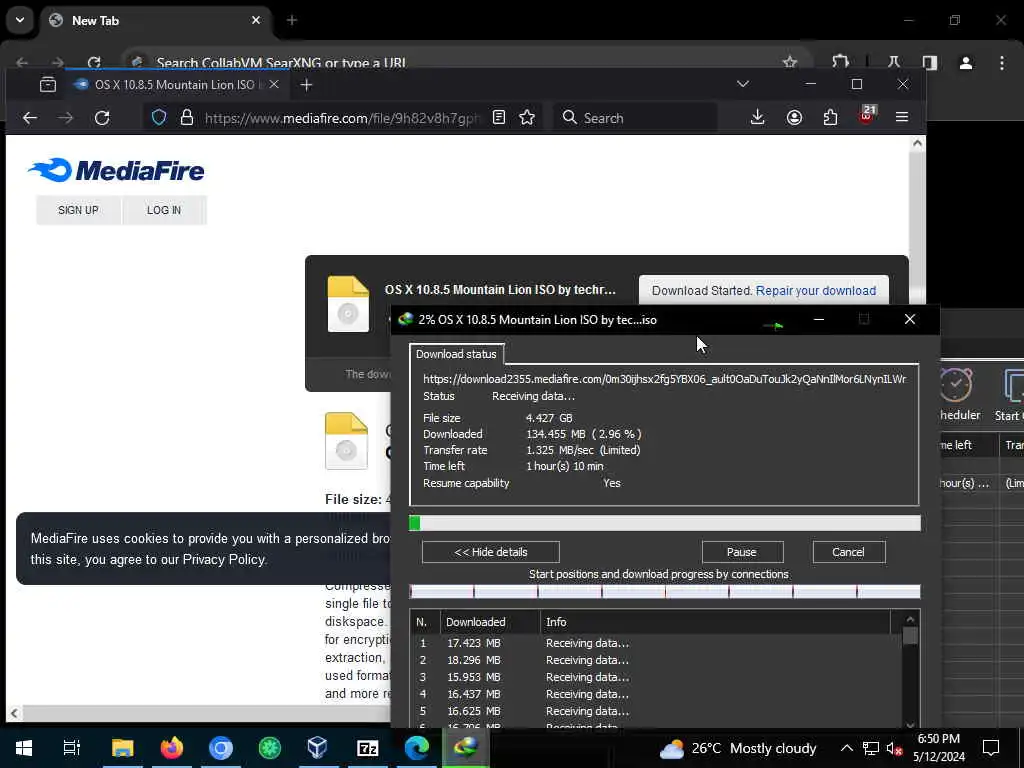Click Hide details in download dialog
Viewport: 1024px width, 768px height.
(x=490, y=552)
